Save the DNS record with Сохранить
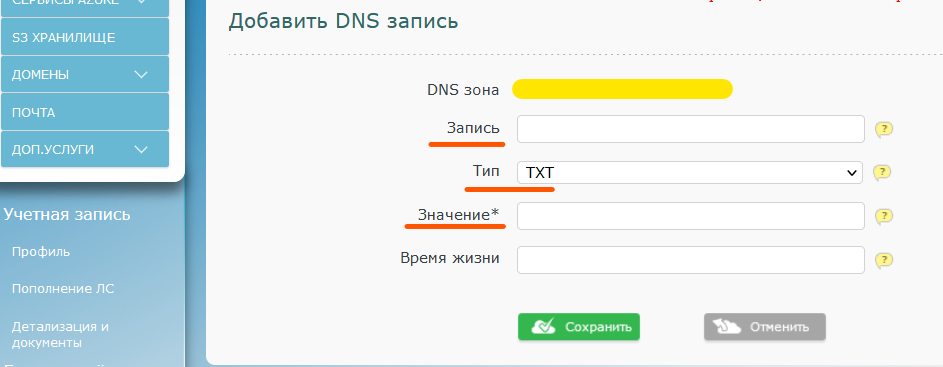The image size is (943, 367). point(579,327)
